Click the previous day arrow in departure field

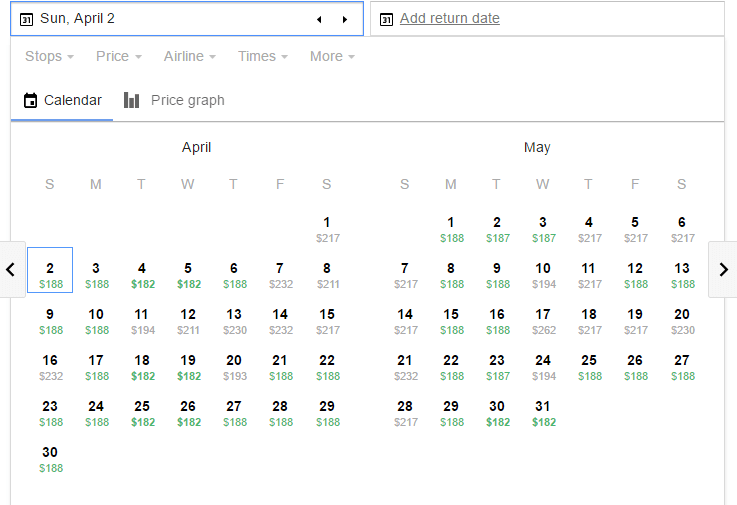pos(319,19)
